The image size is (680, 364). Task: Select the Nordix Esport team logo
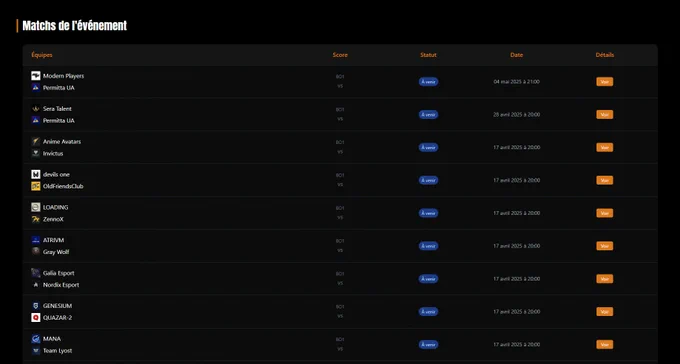[x=36, y=285]
